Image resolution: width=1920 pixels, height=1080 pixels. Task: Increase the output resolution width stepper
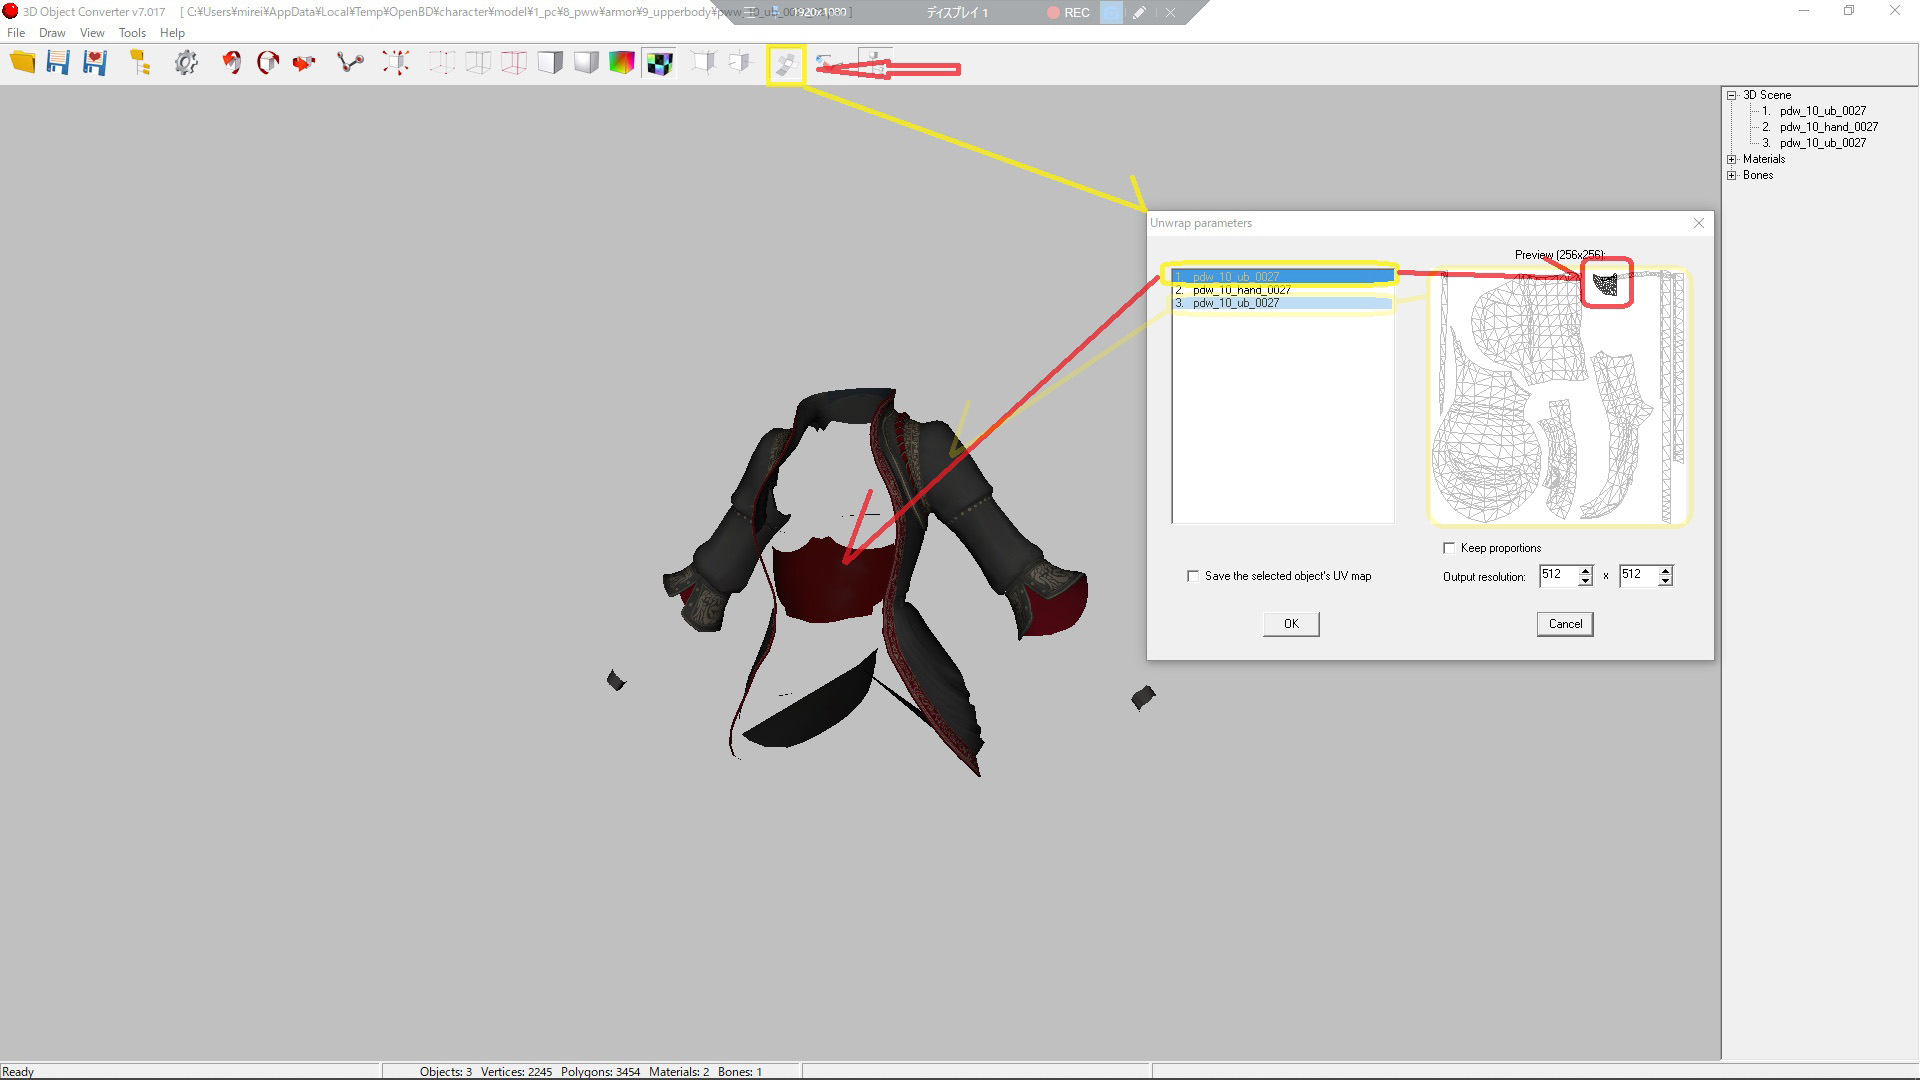pos(1585,571)
